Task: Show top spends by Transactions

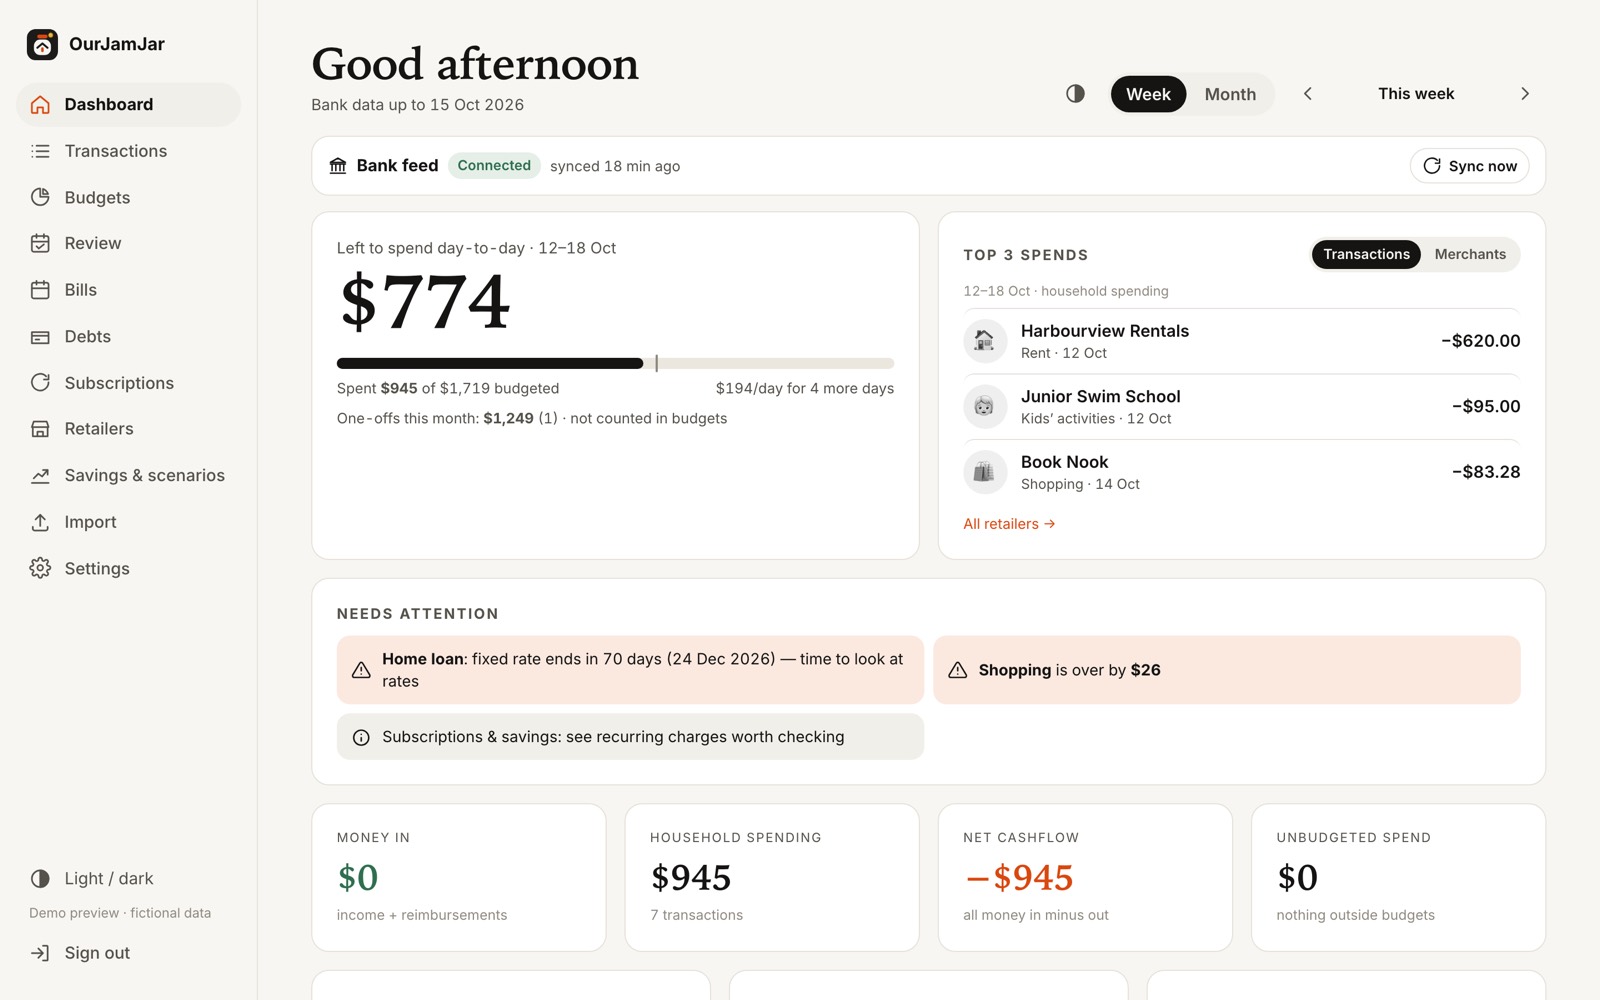Action: 1366,254
